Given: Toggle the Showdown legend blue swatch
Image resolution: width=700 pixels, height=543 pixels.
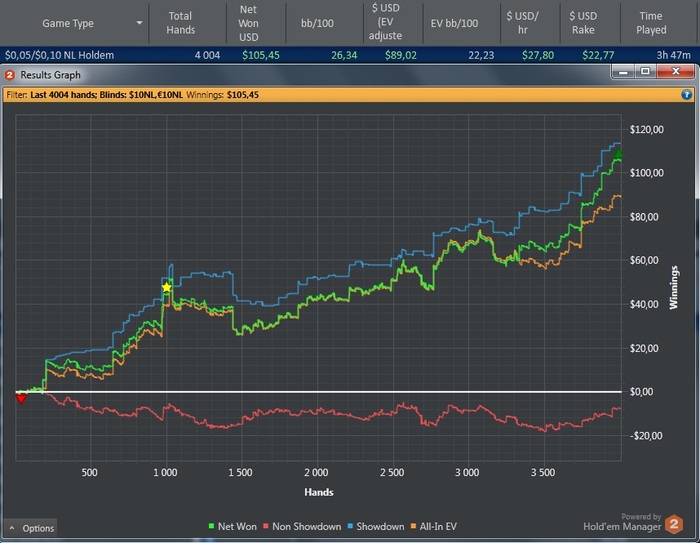Looking at the screenshot, I should (x=350, y=526).
